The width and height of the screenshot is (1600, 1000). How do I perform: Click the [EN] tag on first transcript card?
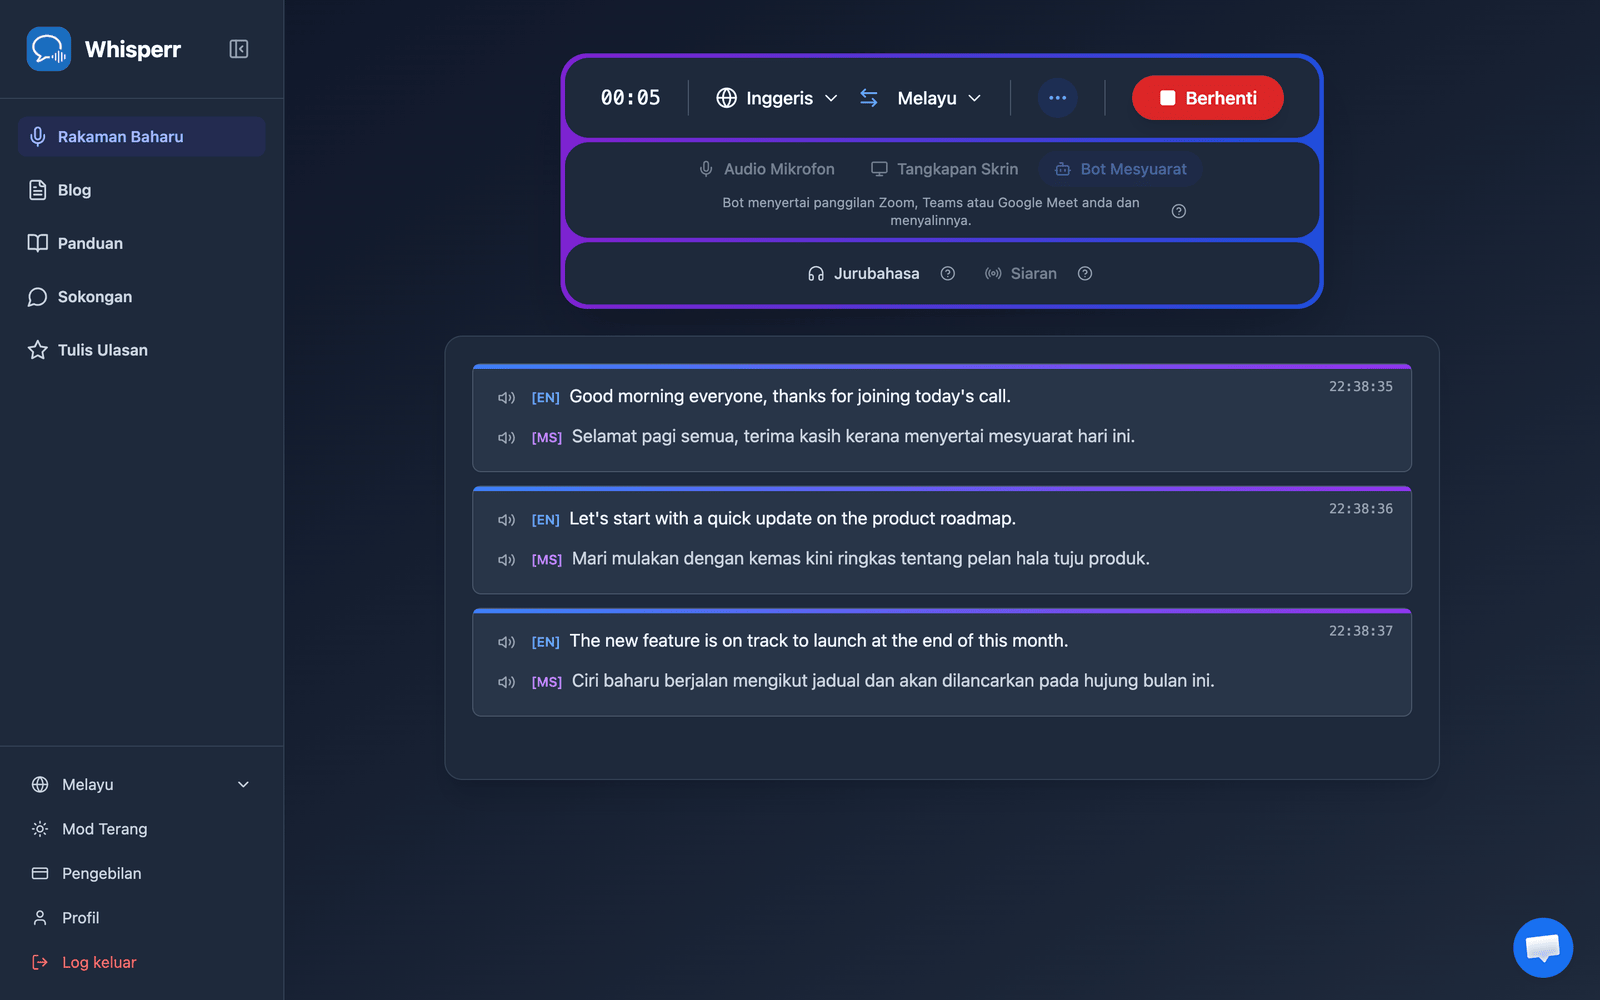tap(545, 398)
